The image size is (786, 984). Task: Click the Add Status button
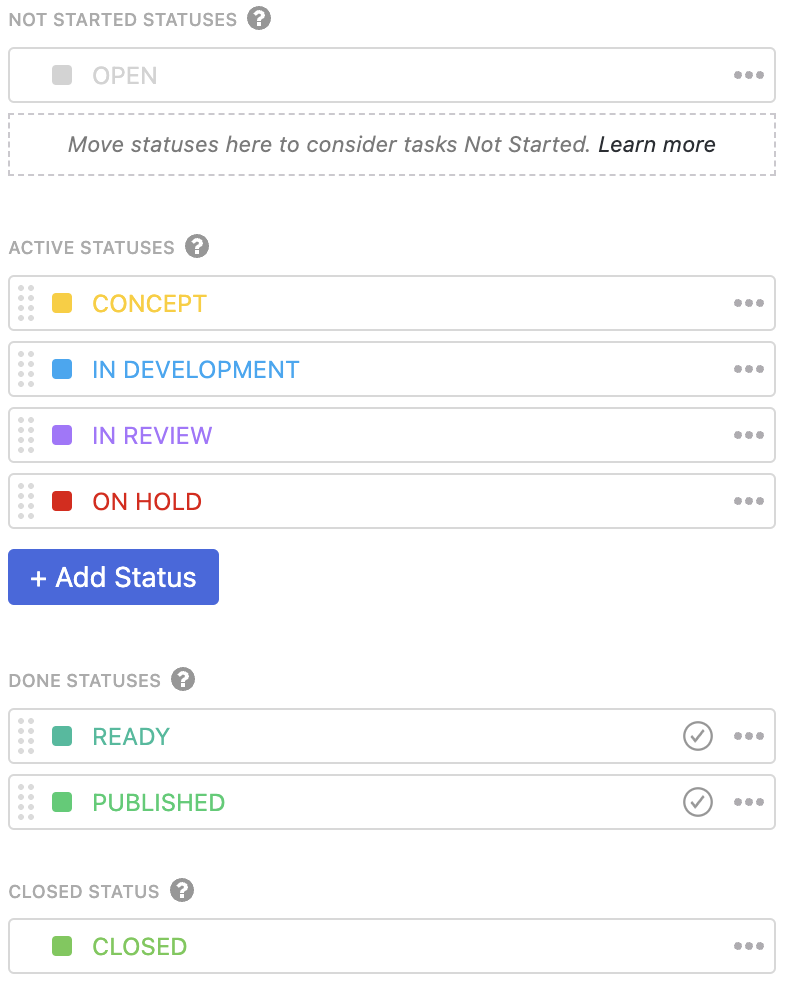coord(113,576)
